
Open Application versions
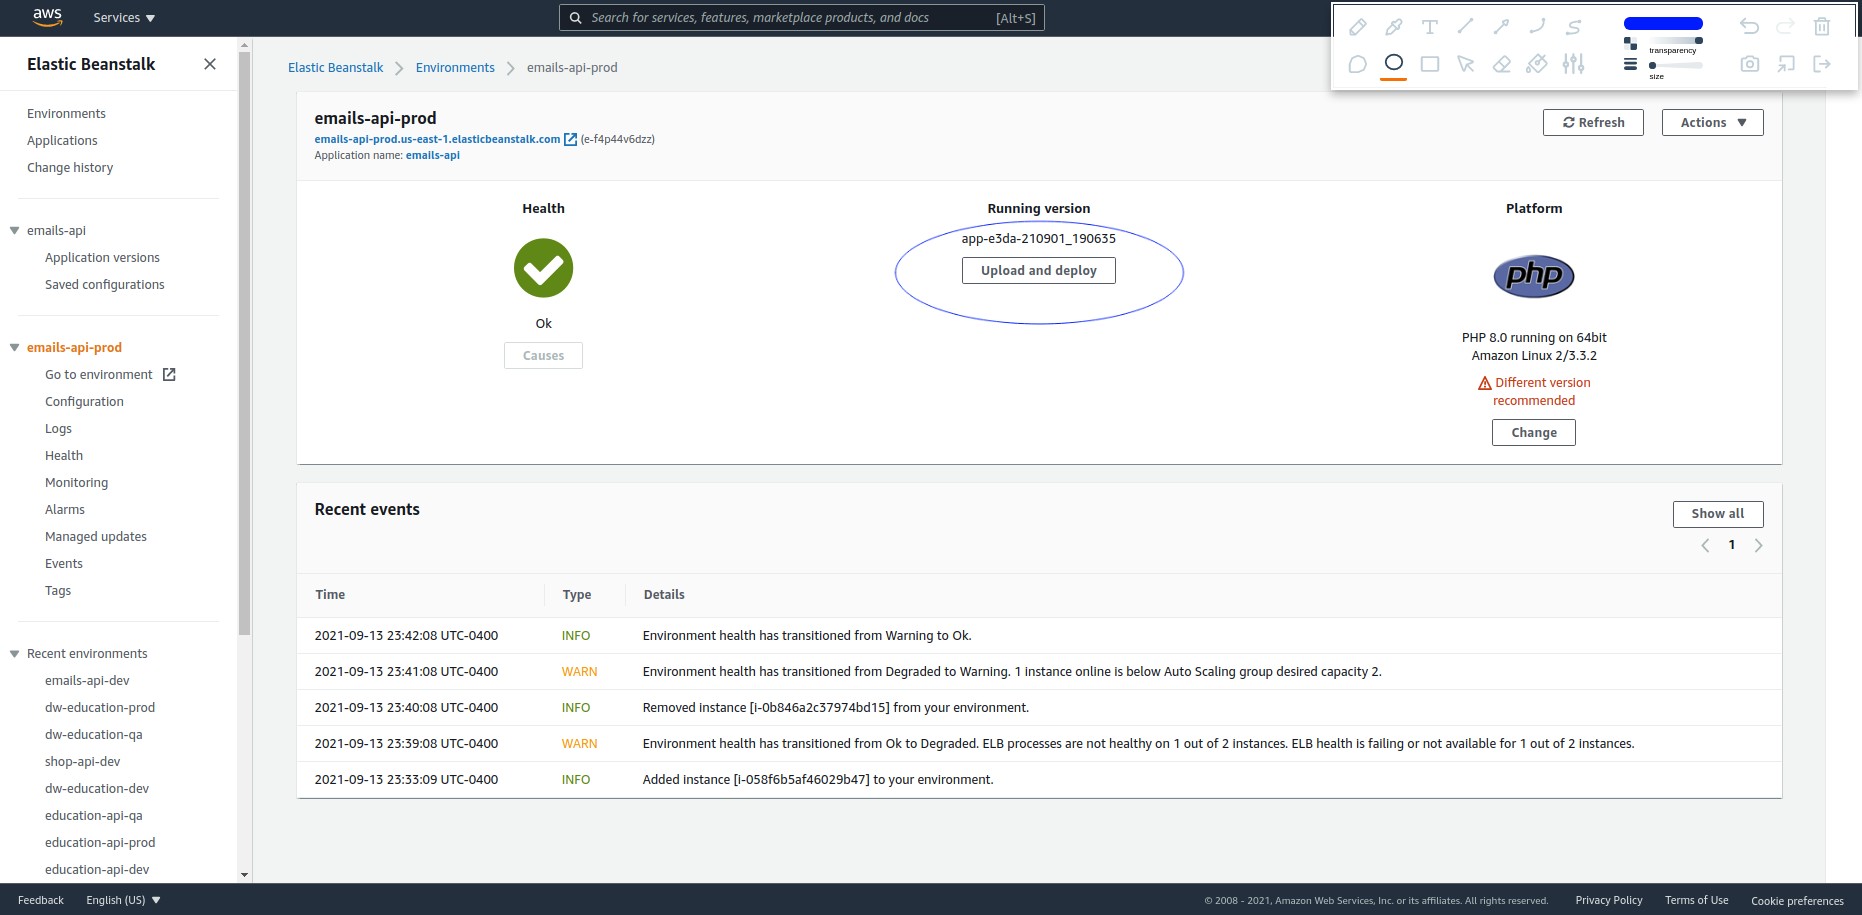pos(102,258)
